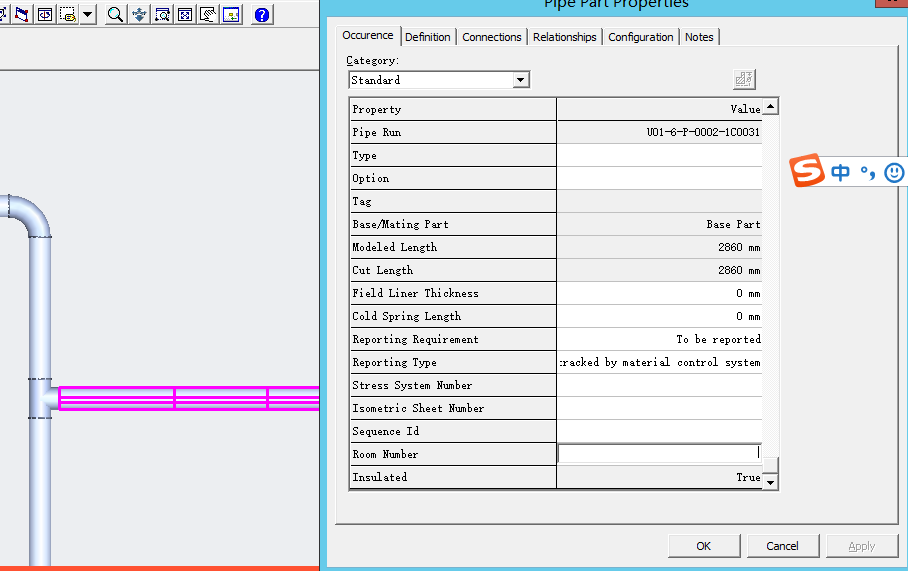Click the Apply button
Image resolution: width=908 pixels, height=571 pixels.
[x=862, y=546]
